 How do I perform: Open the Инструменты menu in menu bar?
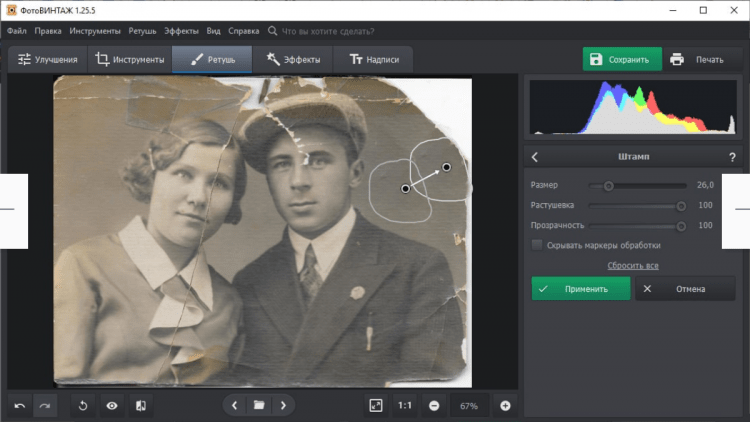95,31
